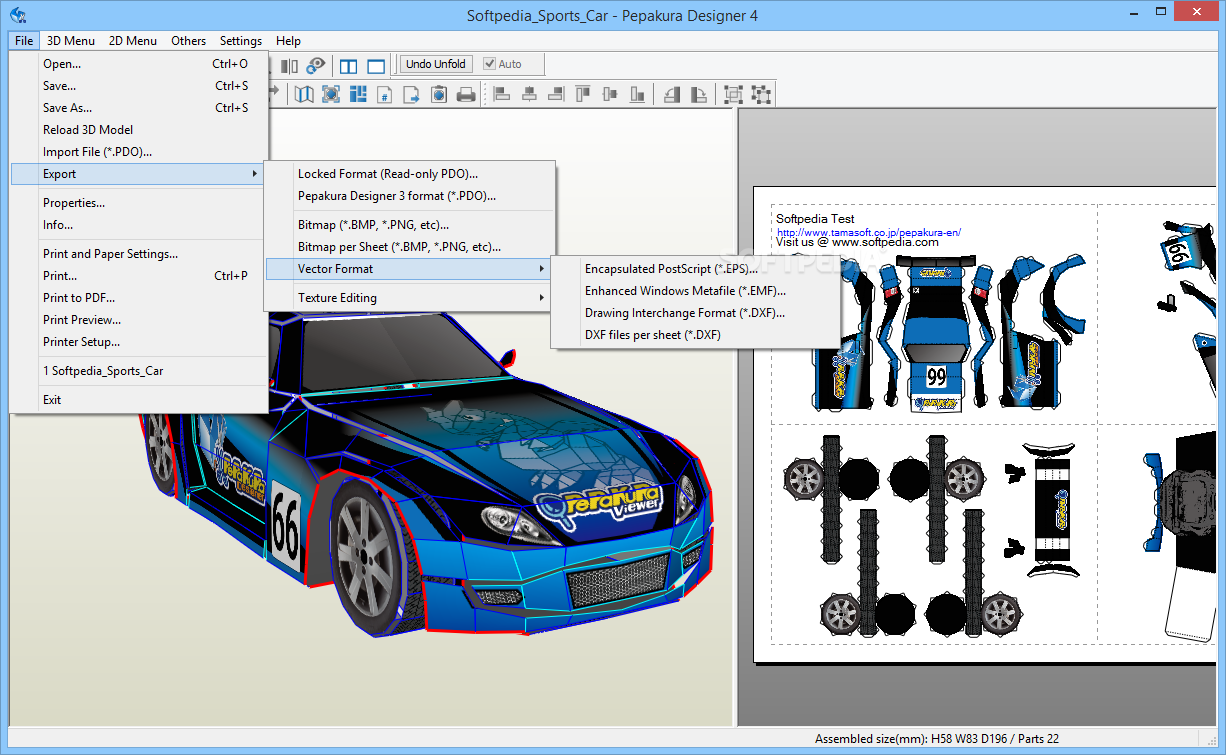Export as Enhanced Windows Metafile (*.EMF)...
The height and width of the screenshot is (755, 1226).
696,291
